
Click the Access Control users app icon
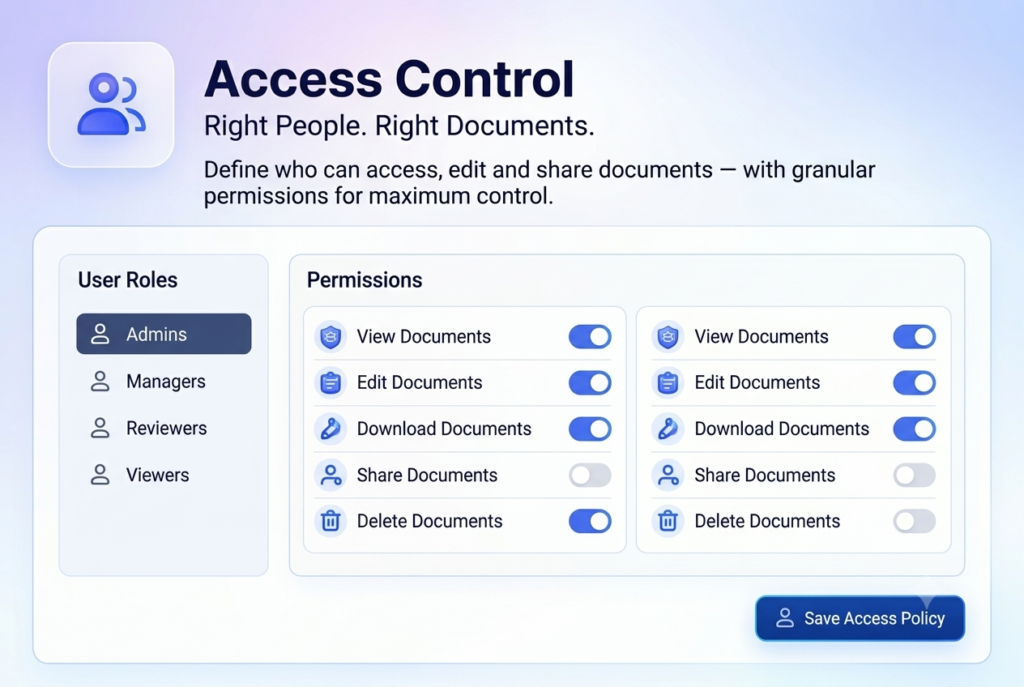[x=111, y=104]
